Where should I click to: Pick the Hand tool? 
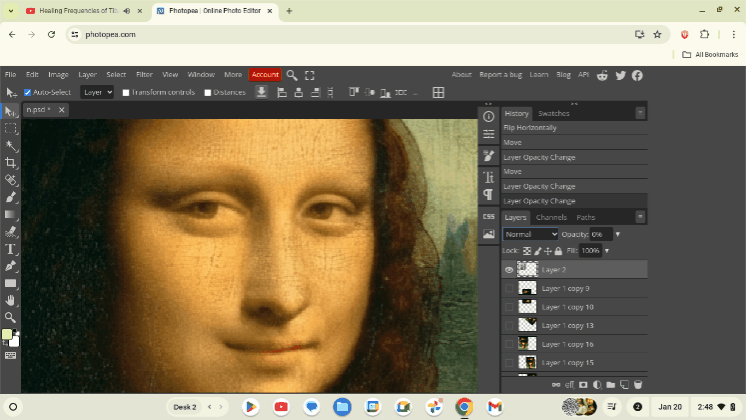11,300
